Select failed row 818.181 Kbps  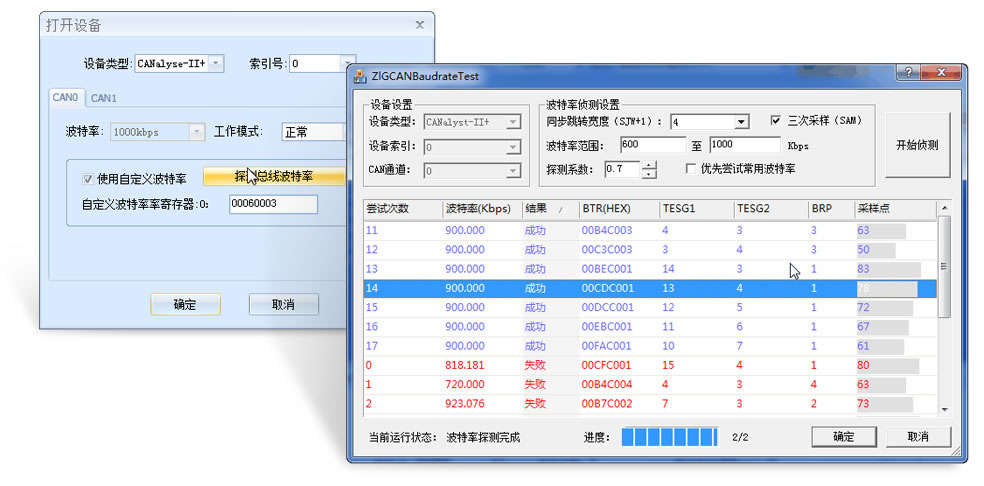650,365
